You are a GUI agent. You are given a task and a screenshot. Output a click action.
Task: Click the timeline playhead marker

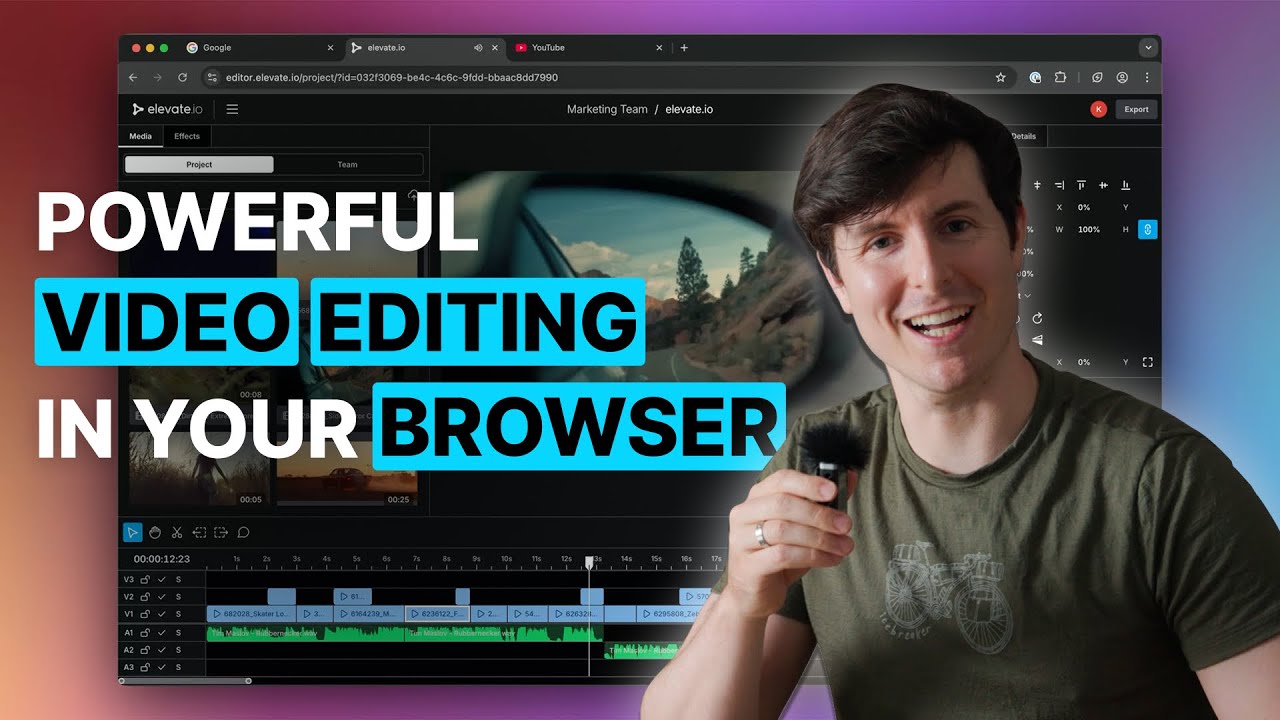tap(589, 562)
